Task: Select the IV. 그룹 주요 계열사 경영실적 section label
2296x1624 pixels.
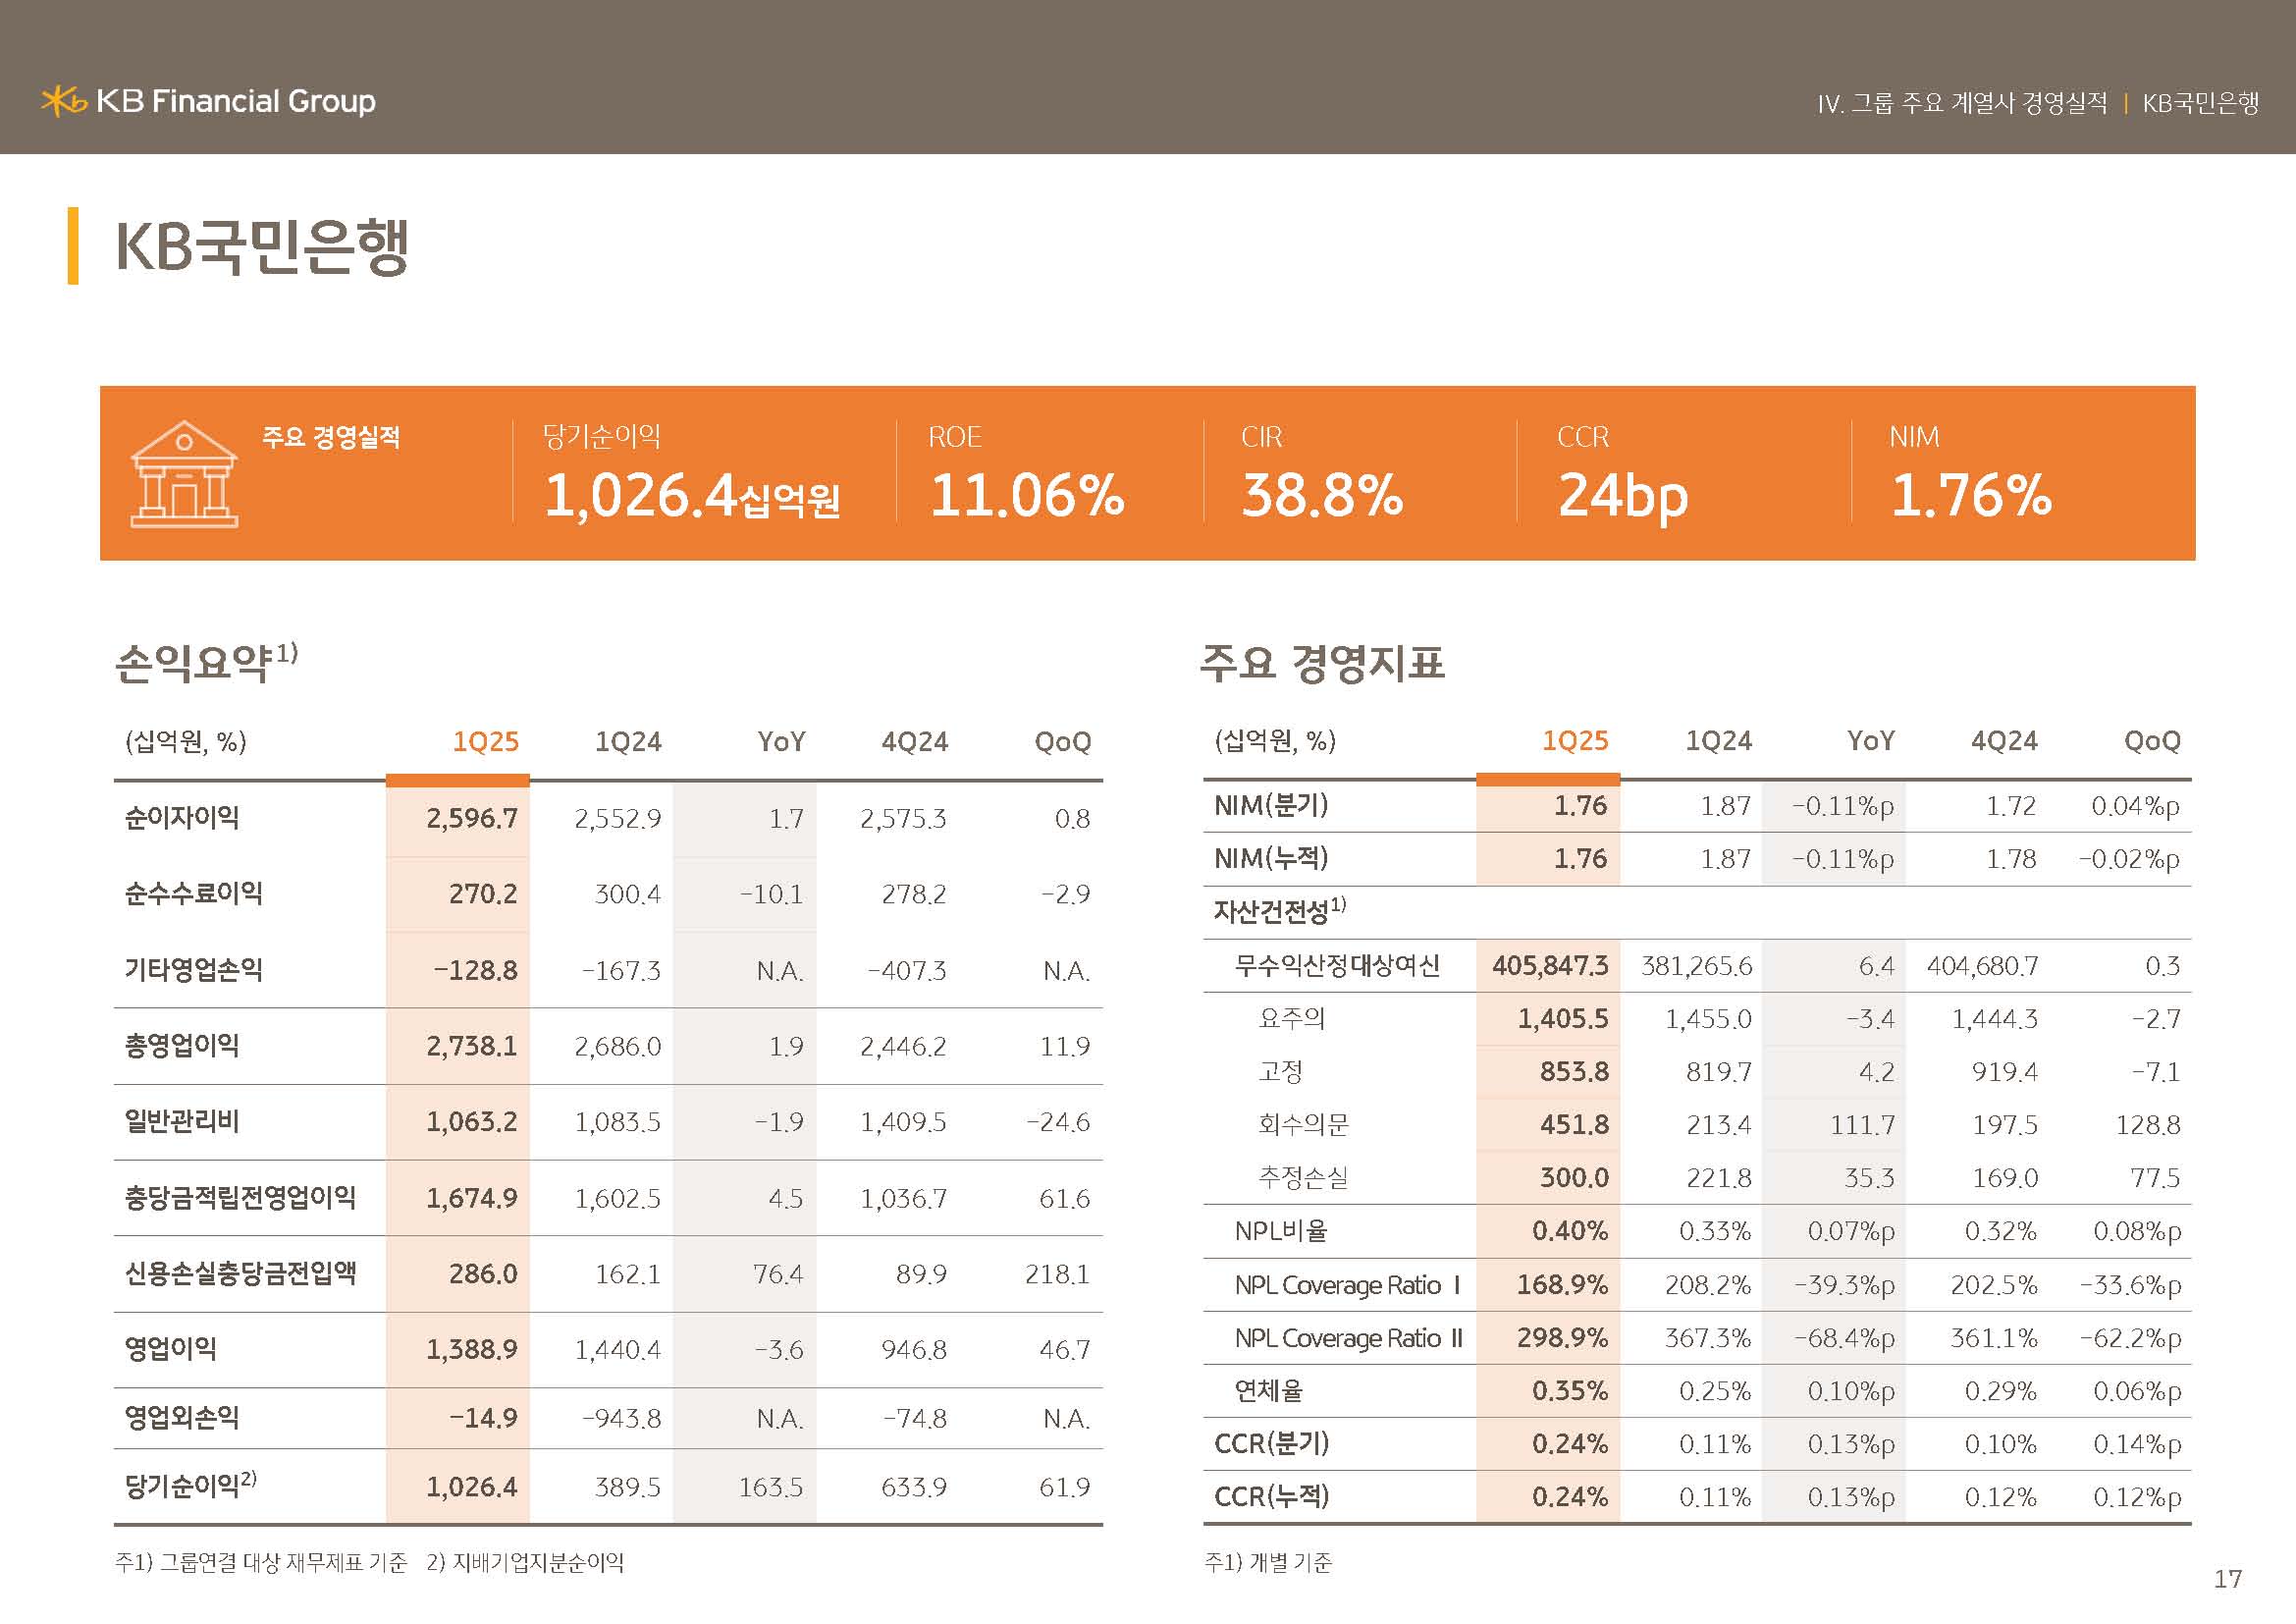Action: [1961, 103]
